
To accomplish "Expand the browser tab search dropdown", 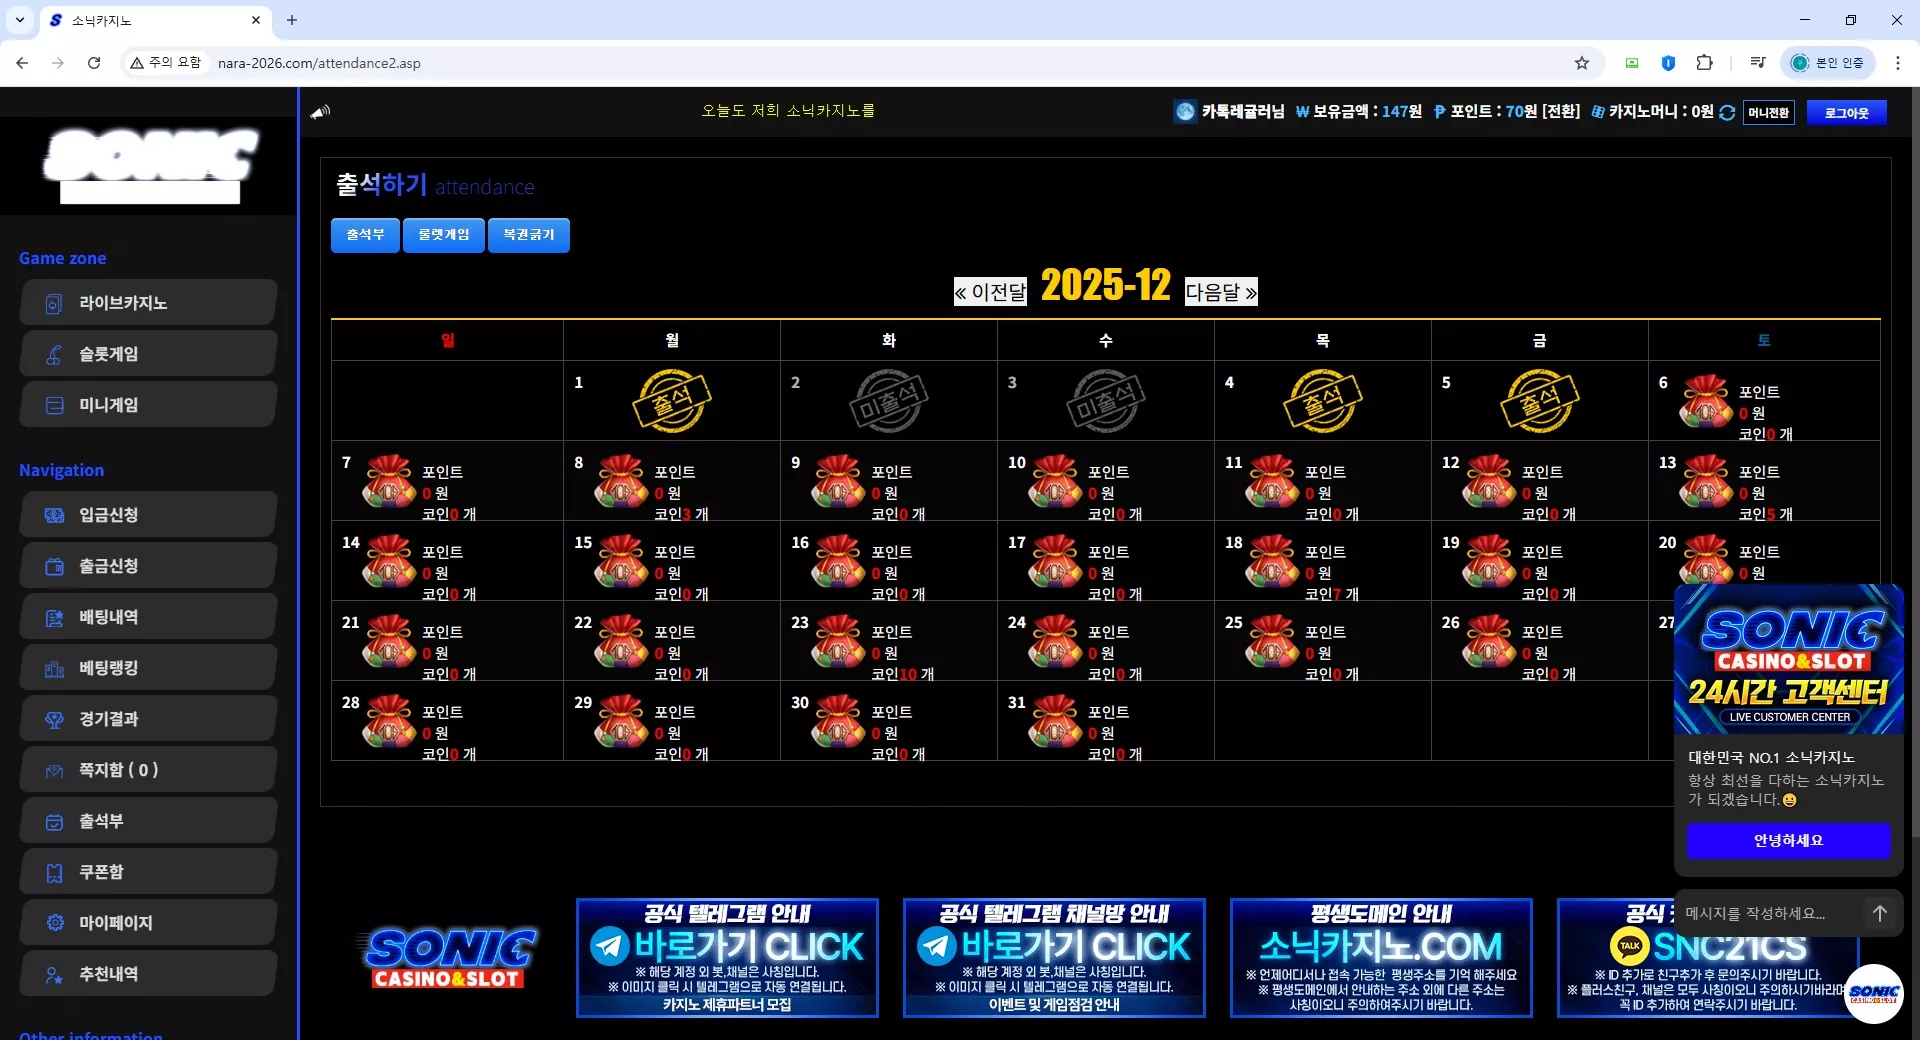I will pos(20,20).
